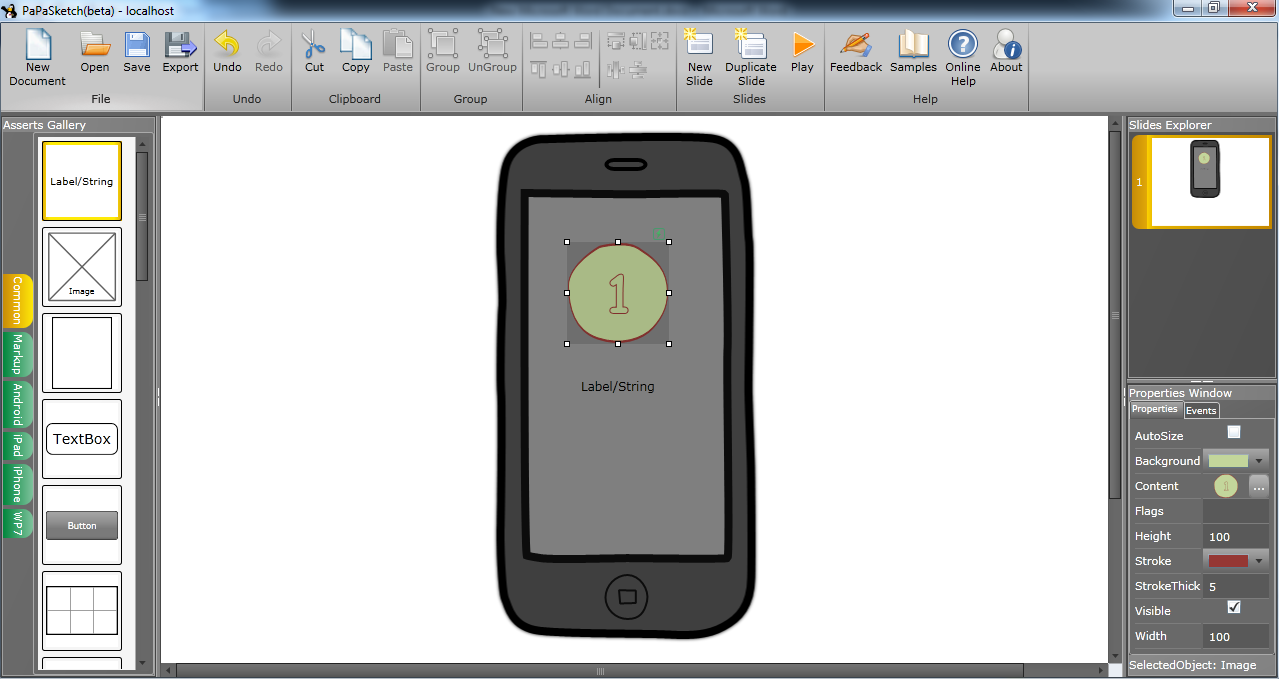Click the Flags value field
The width and height of the screenshot is (1279, 679).
coord(1237,511)
